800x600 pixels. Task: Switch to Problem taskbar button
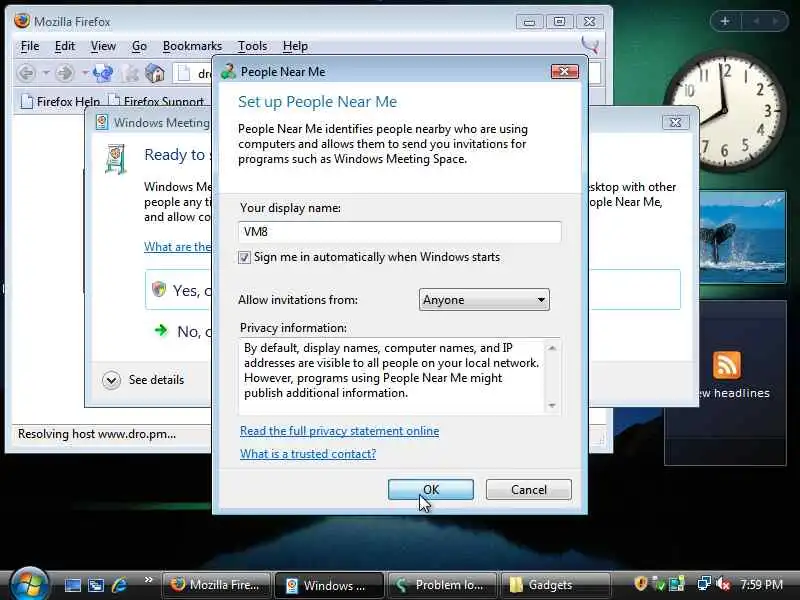[x=442, y=585]
